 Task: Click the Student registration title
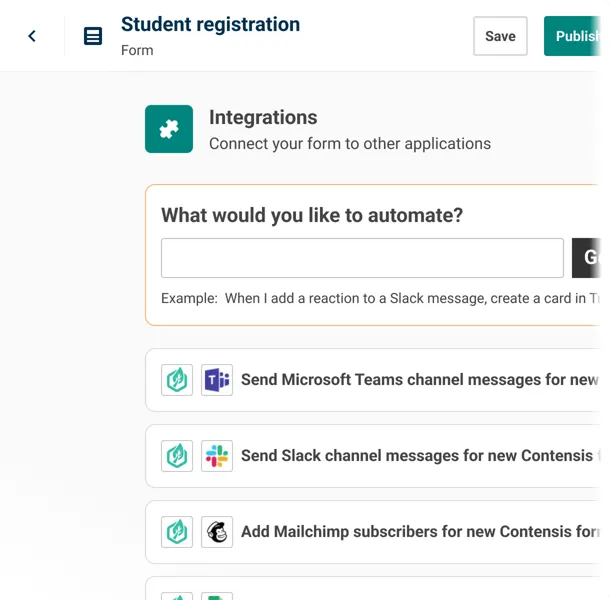[210, 24]
